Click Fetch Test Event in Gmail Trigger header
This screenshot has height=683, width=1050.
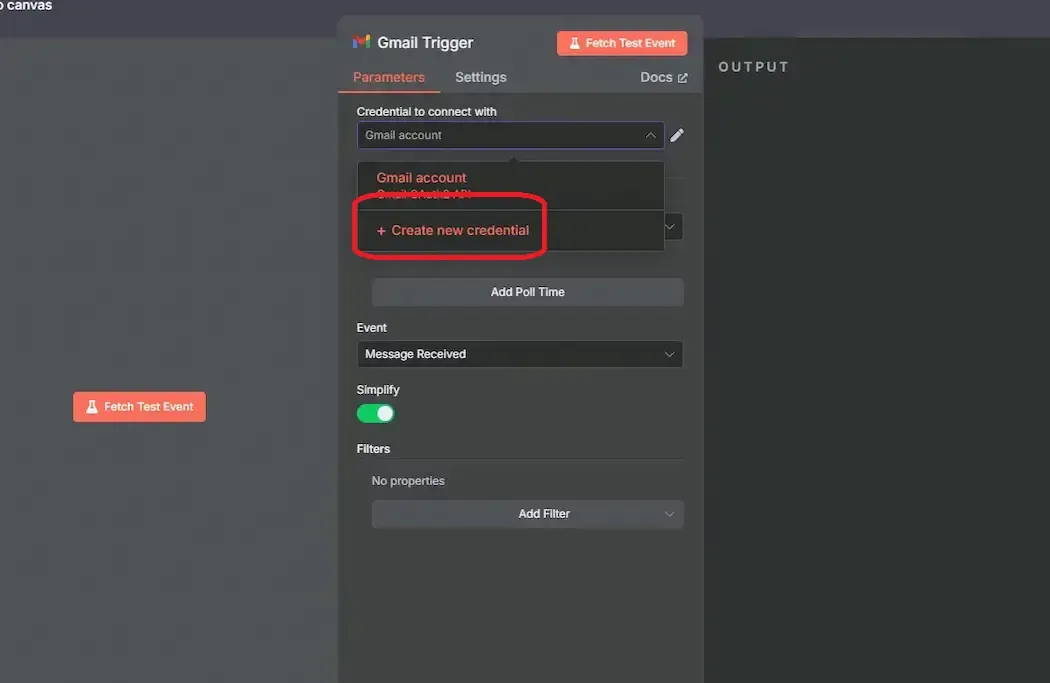tap(622, 44)
